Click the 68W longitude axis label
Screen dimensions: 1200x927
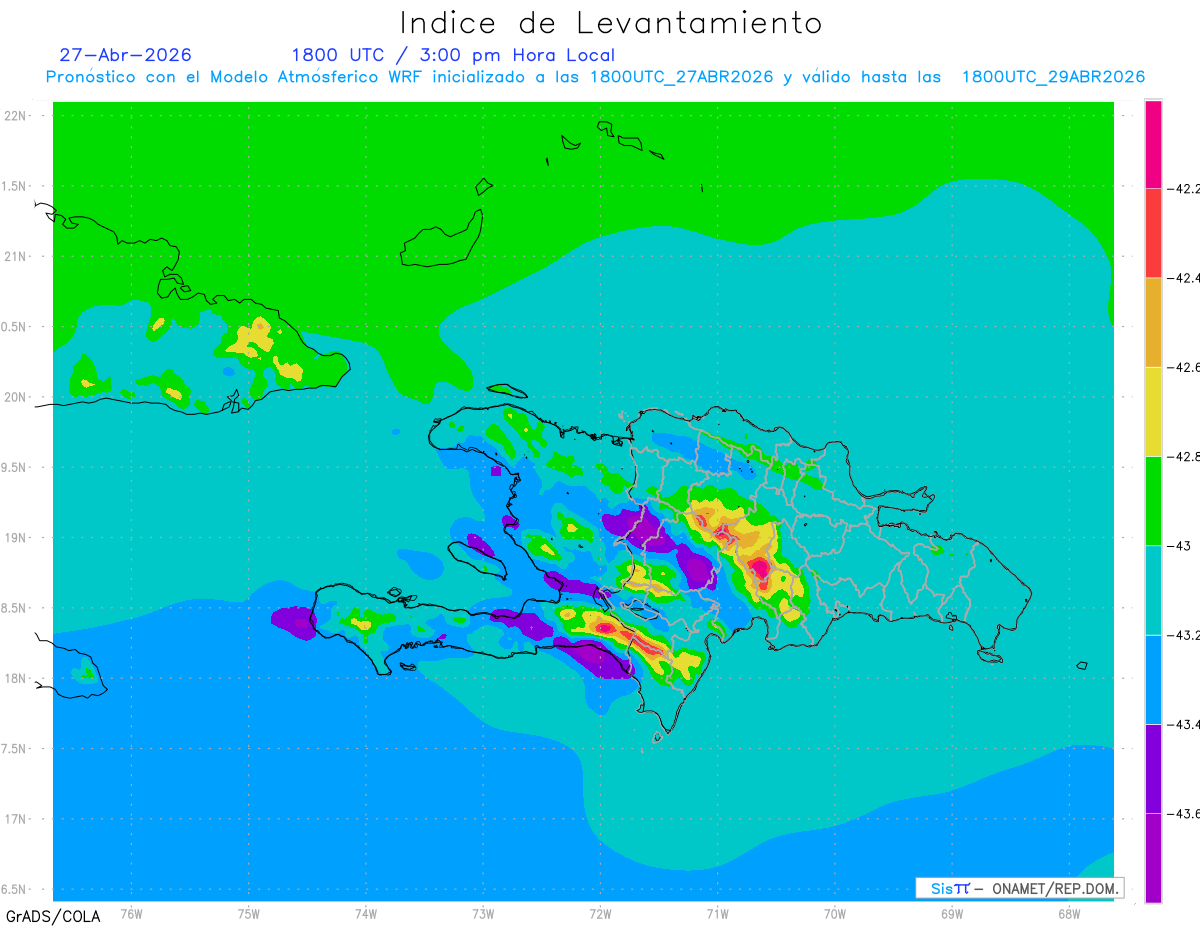tap(1068, 913)
